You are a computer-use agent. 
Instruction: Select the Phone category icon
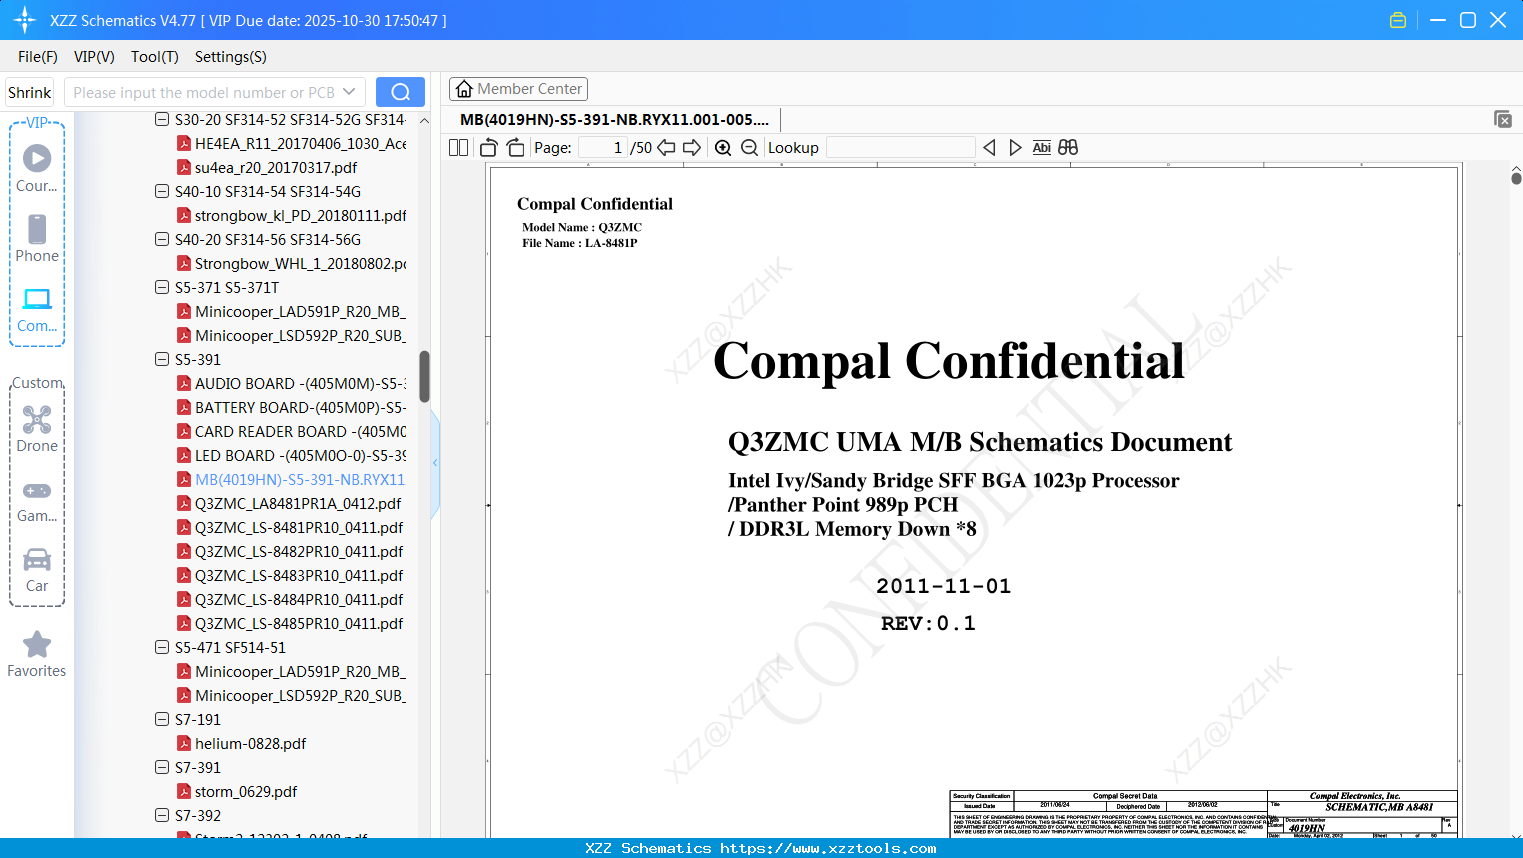[x=37, y=238]
